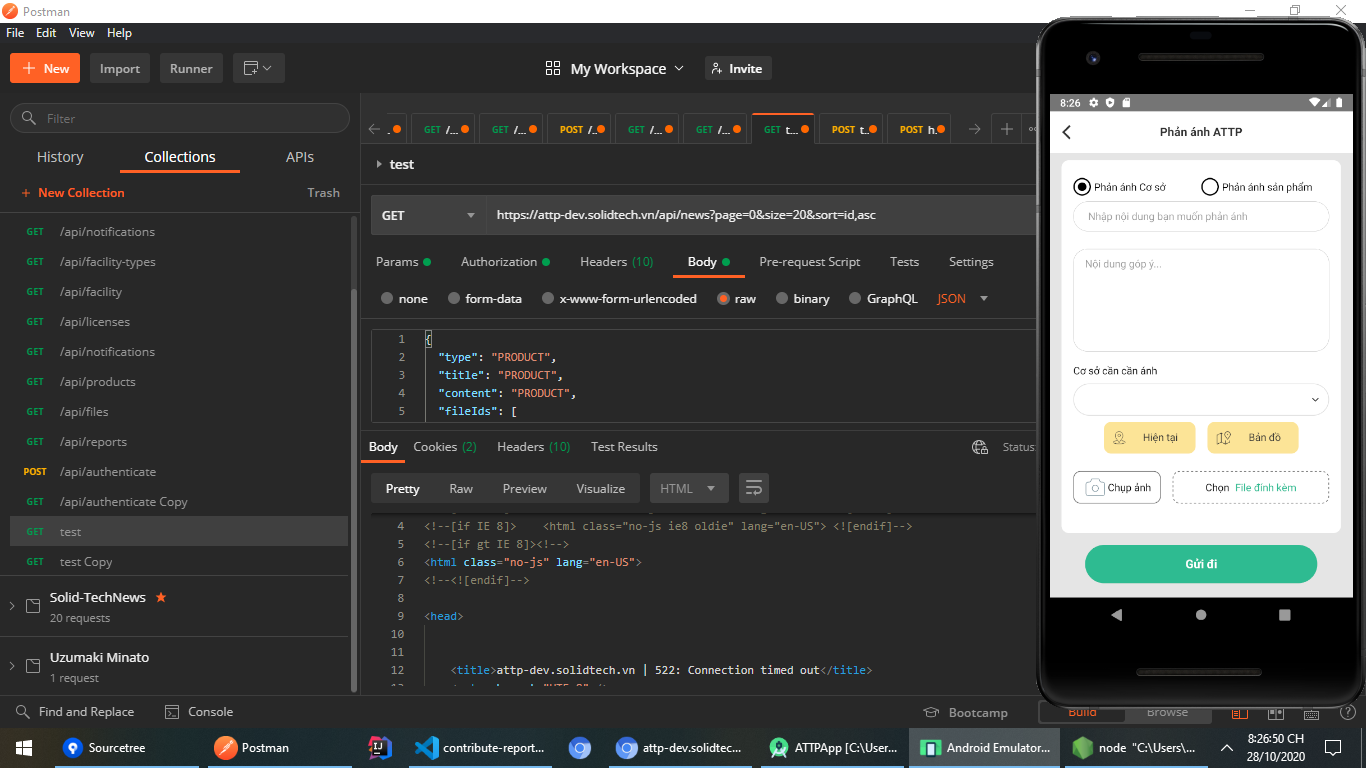Click the Find and Replace icon

point(20,712)
